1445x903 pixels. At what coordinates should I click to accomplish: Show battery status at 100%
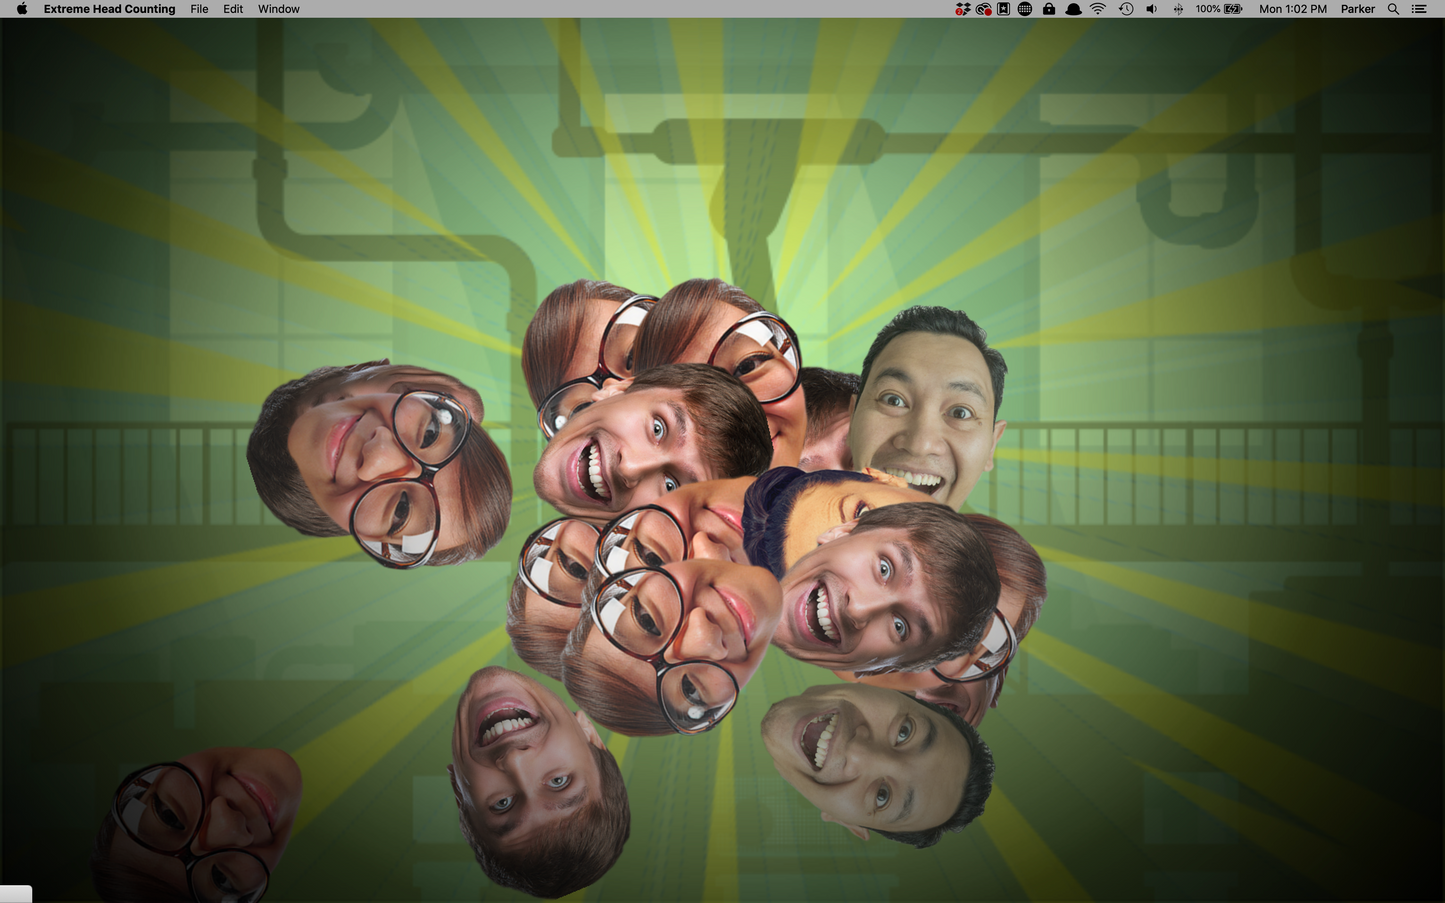click(x=1219, y=9)
